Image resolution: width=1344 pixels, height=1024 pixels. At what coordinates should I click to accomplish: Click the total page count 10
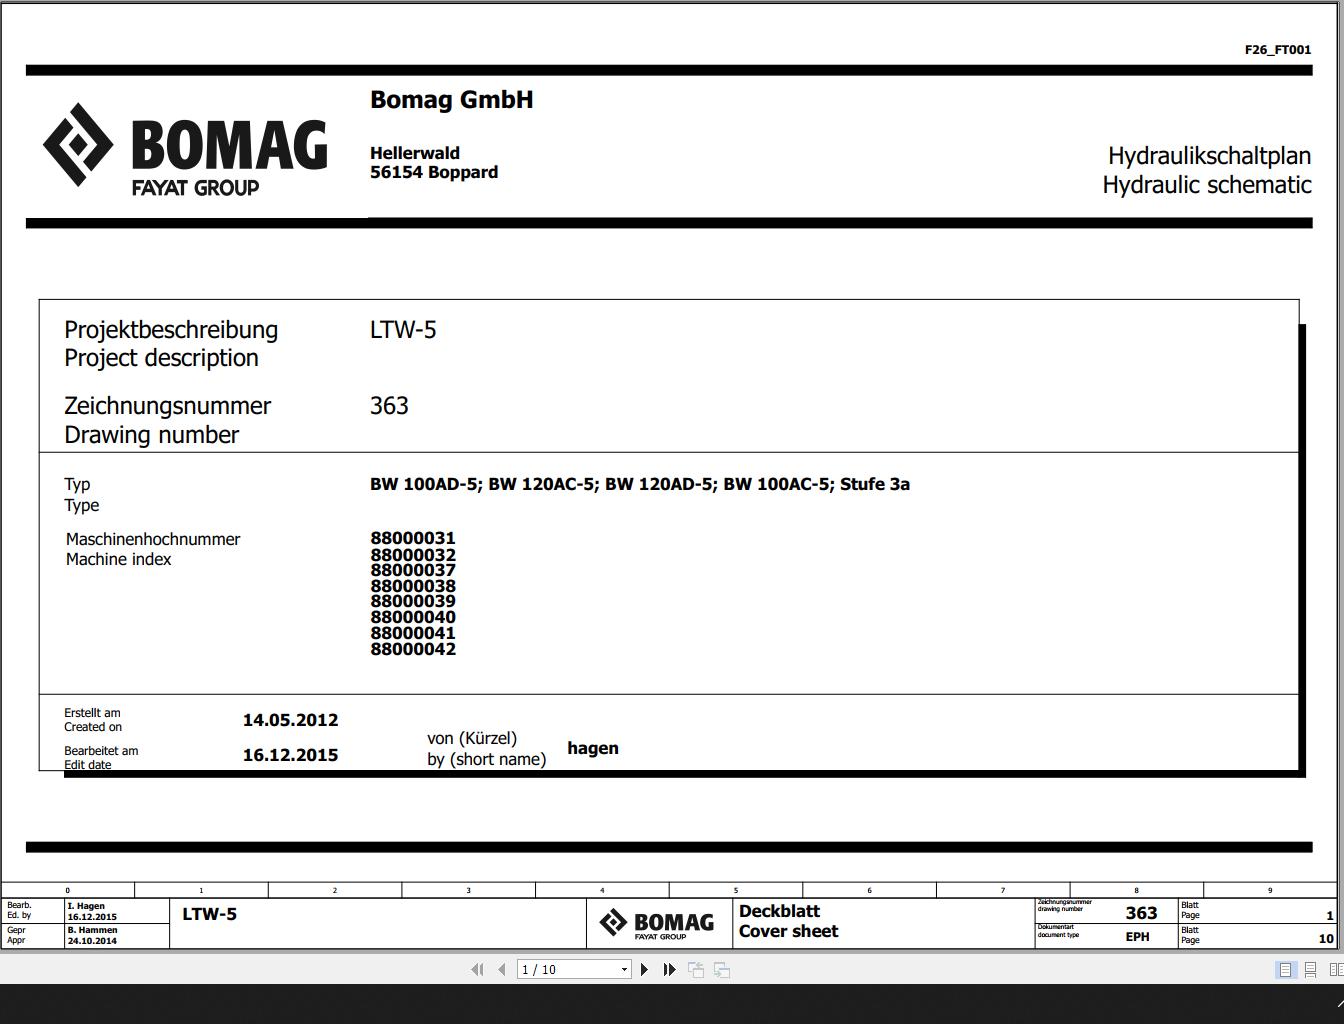tap(1326, 938)
